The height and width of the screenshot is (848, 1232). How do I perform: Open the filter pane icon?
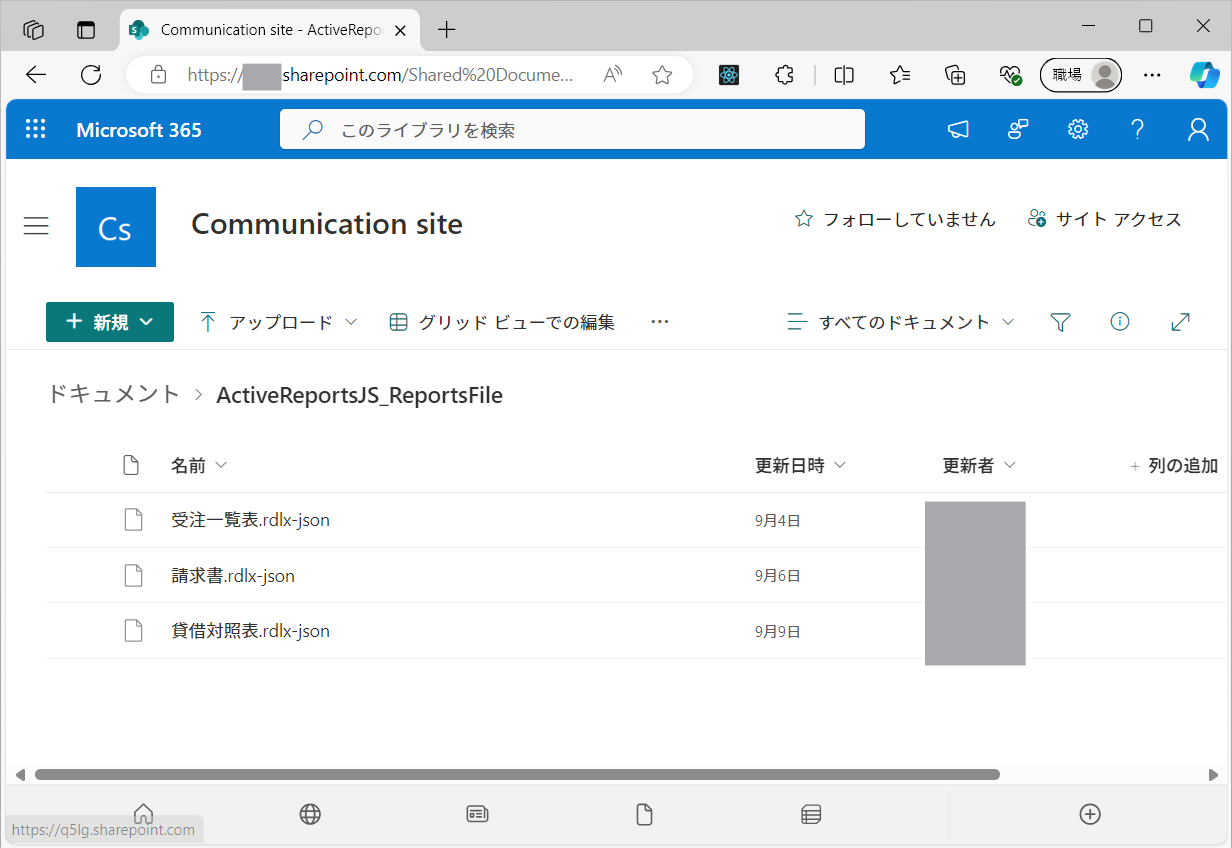pos(1061,322)
